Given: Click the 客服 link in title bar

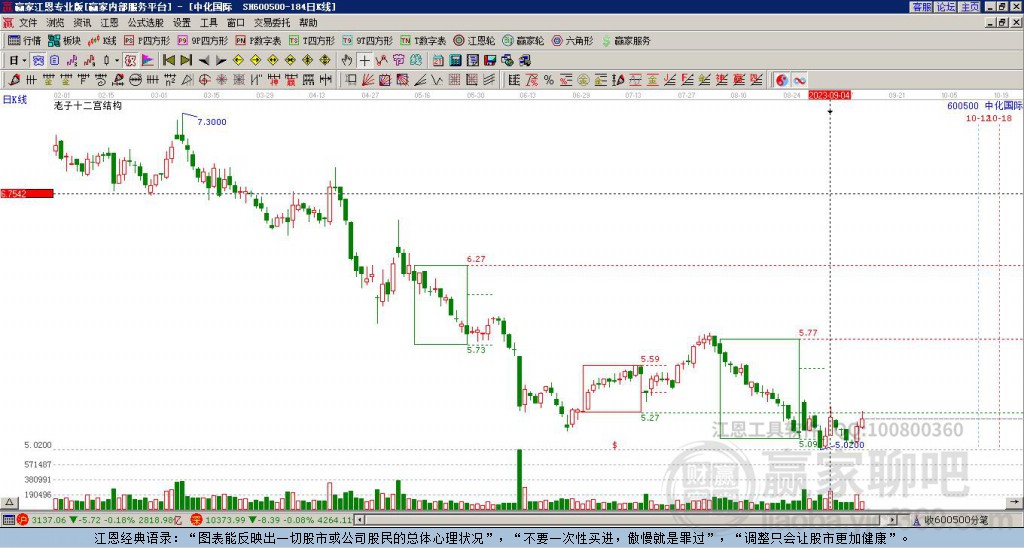Looking at the screenshot, I should click(921, 7).
